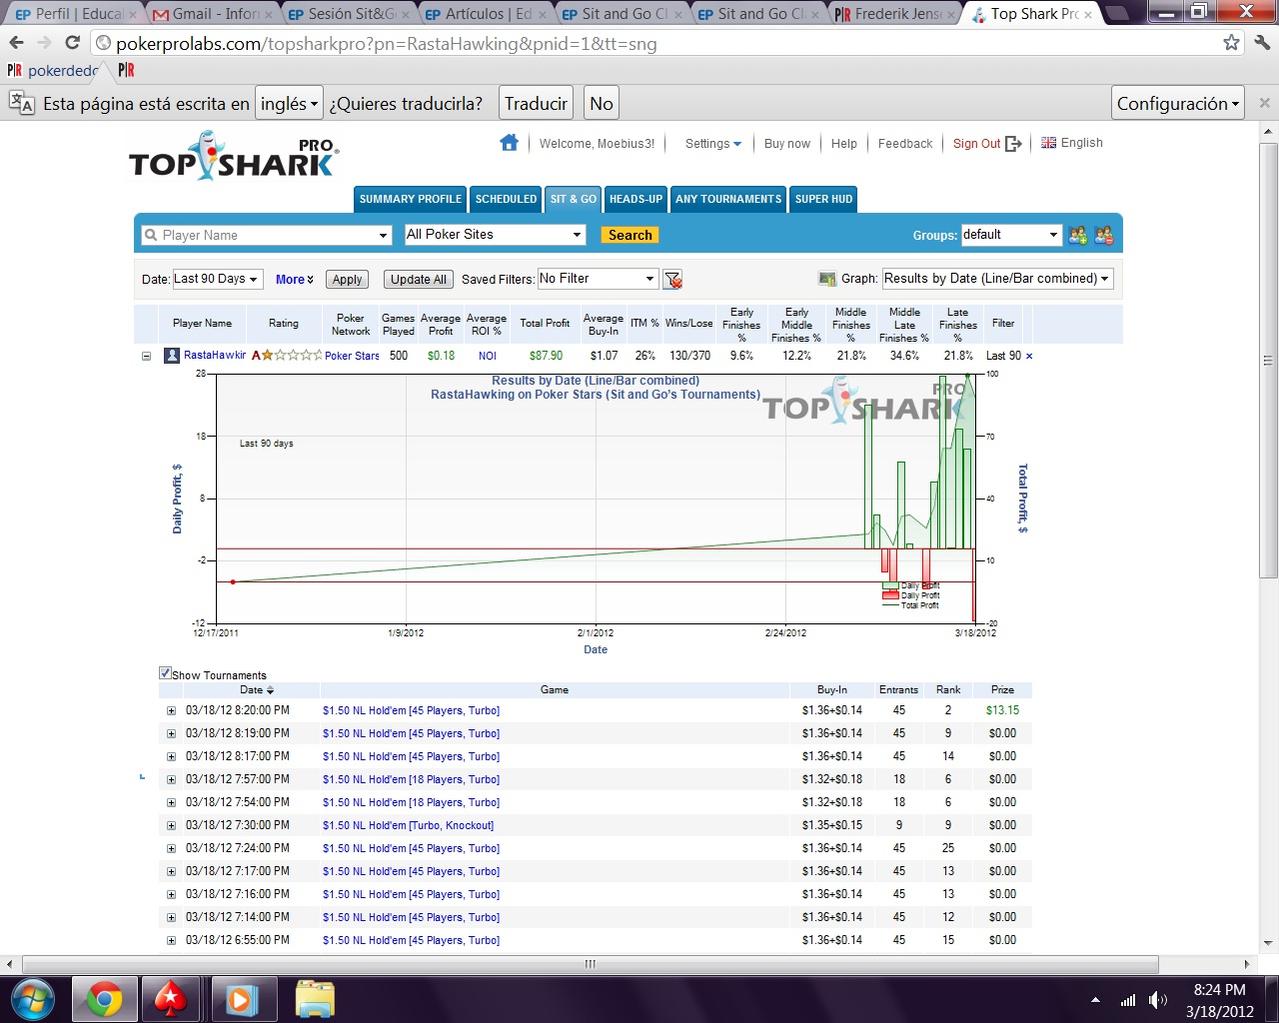Viewport: 1279px width, 1023px height.
Task: Go back to the previous page
Action: click(16, 43)
